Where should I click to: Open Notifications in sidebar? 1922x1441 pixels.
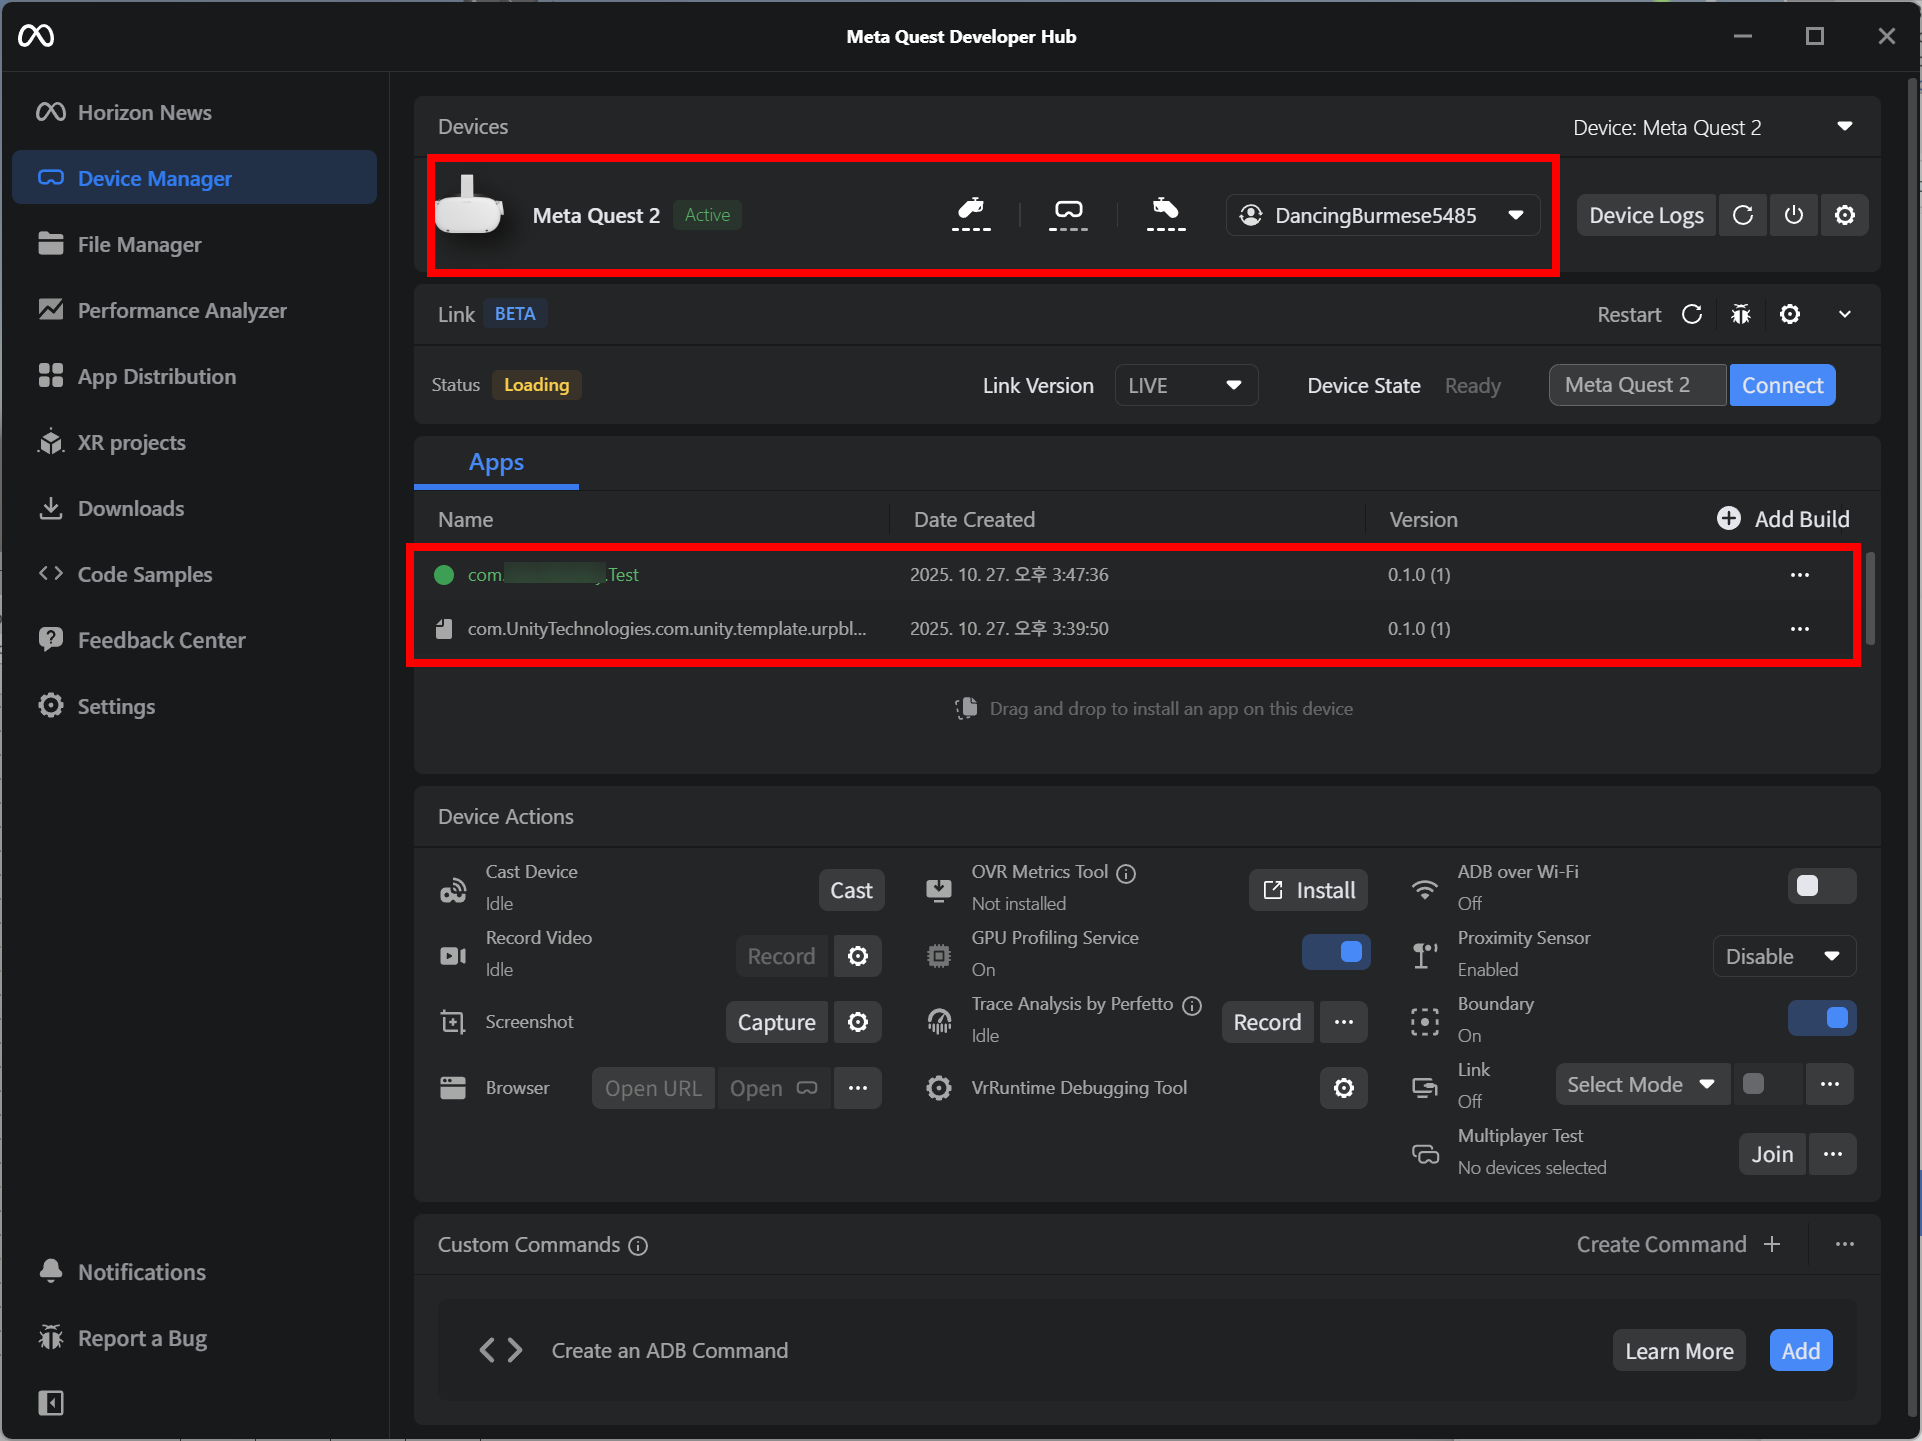click(194, 1272)
